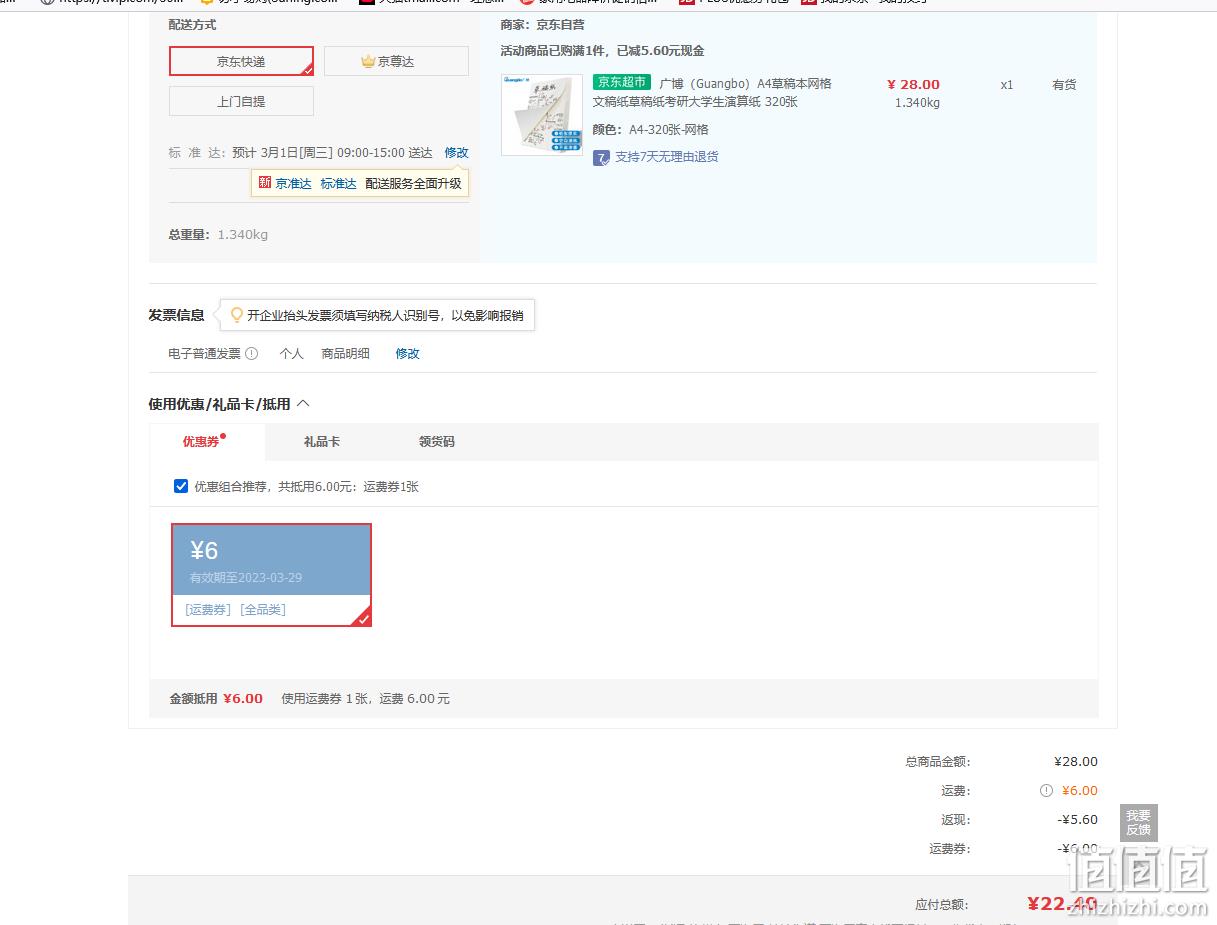1217x925 pixels.
Task: Collapse the 使用优惠/礼品卡/抵用 section
Action: coord(304,404)
